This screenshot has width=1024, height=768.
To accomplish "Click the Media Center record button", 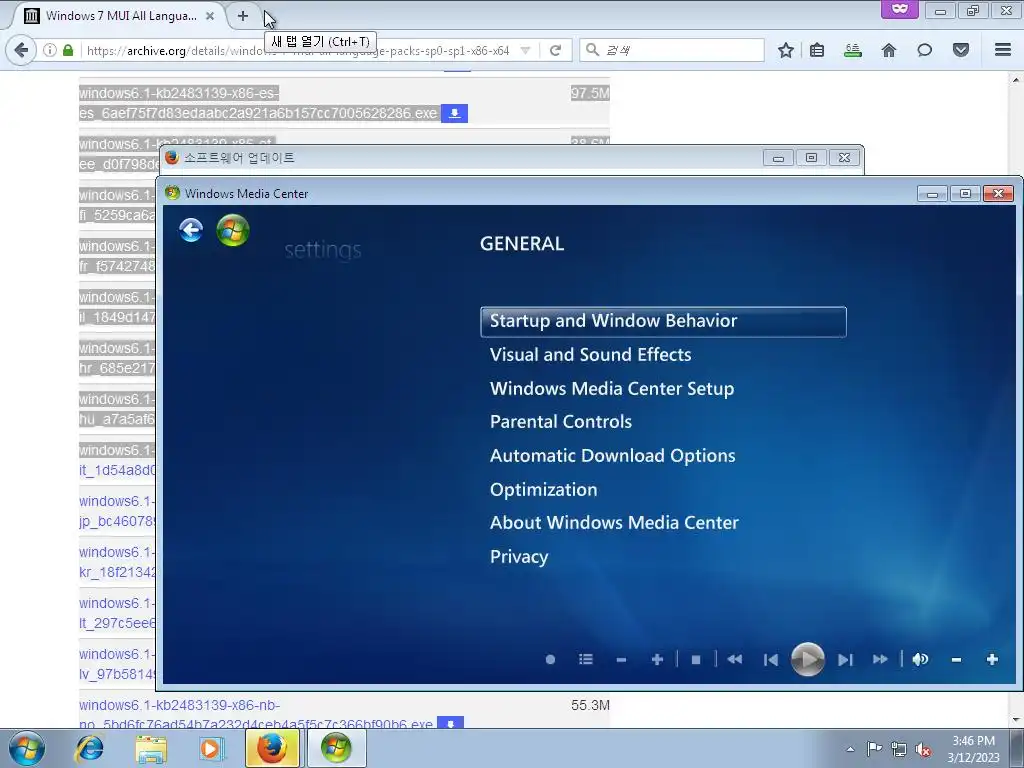I will [551, 660].
